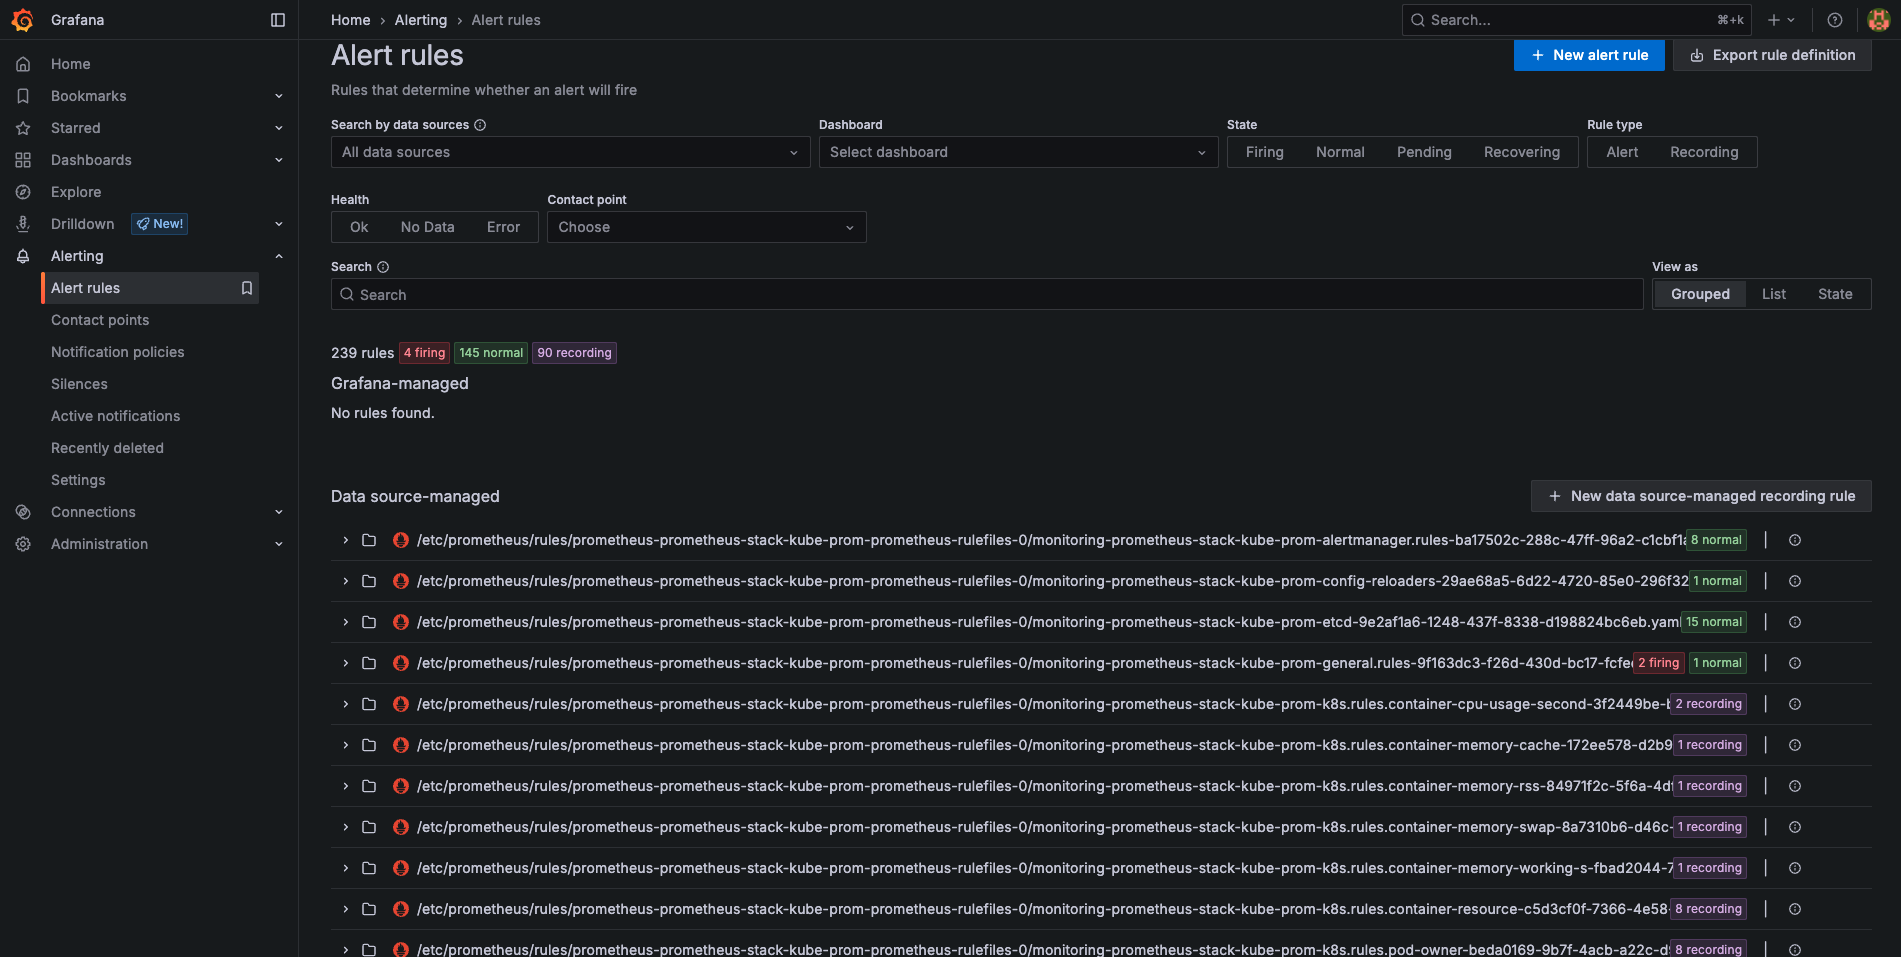Click the Alerting bell icon
1901x957 pixels.
coord(23,256)
